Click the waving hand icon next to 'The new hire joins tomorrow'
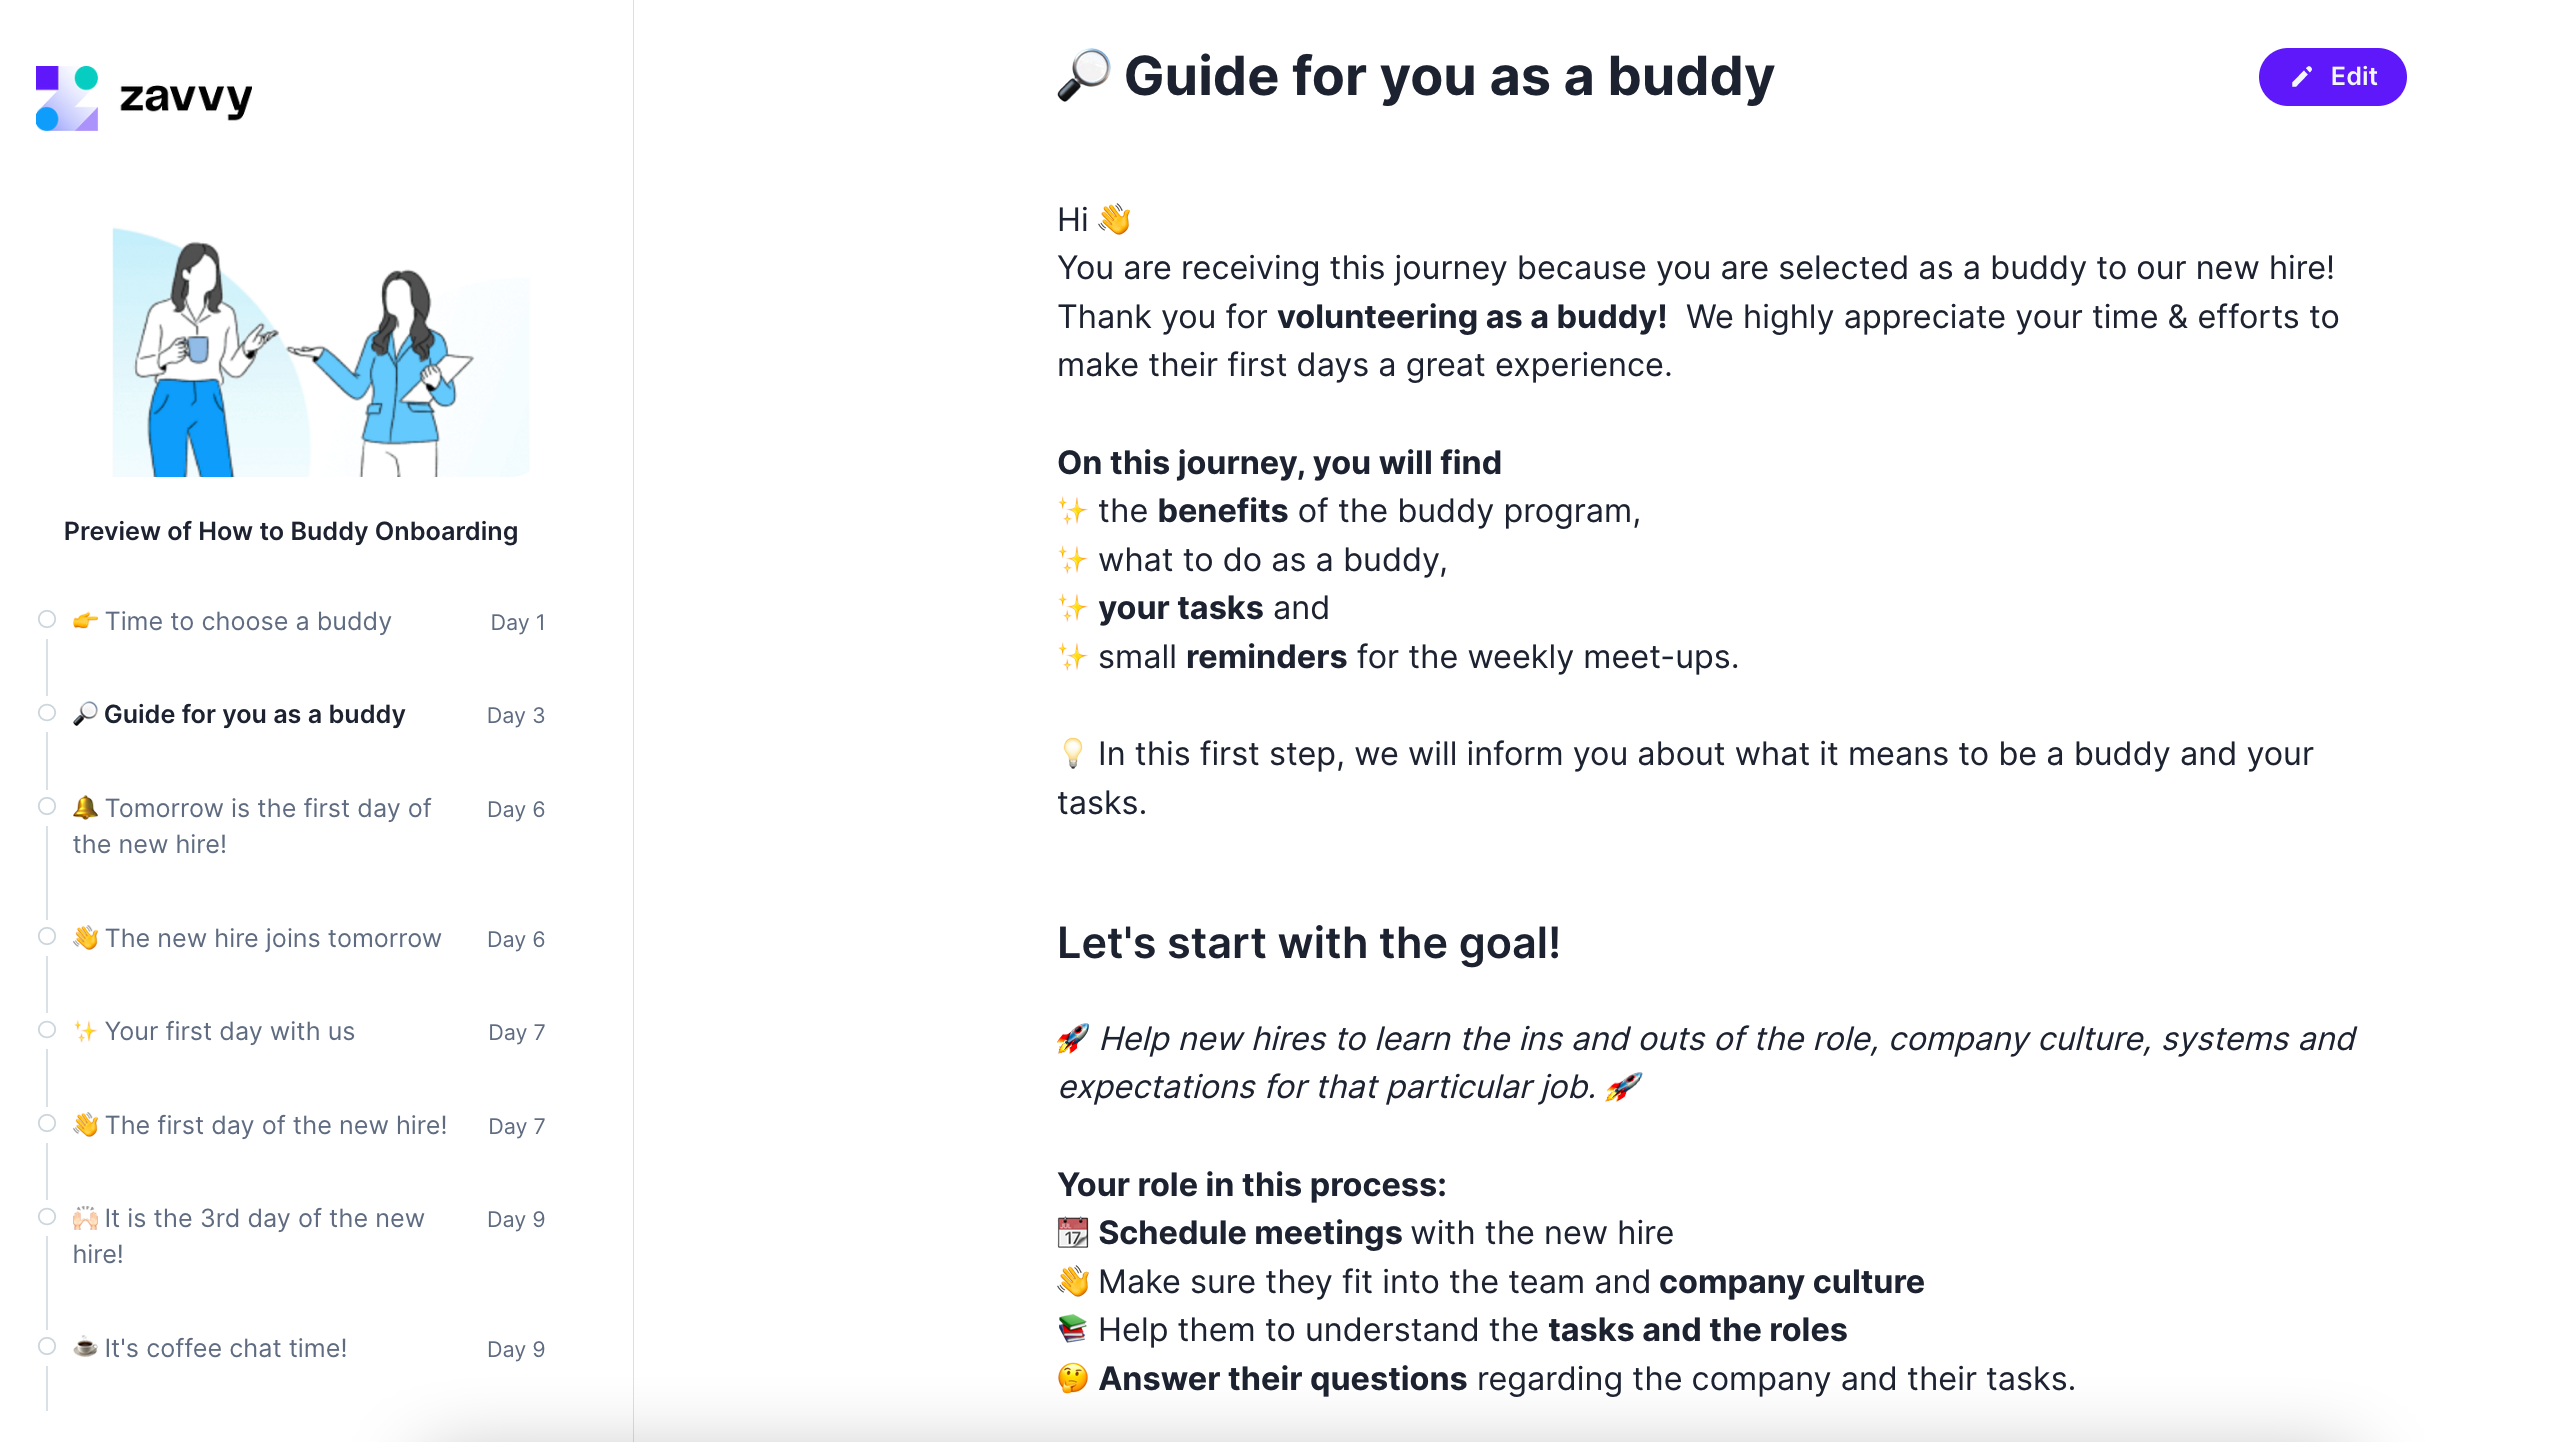 coord(86,938)
